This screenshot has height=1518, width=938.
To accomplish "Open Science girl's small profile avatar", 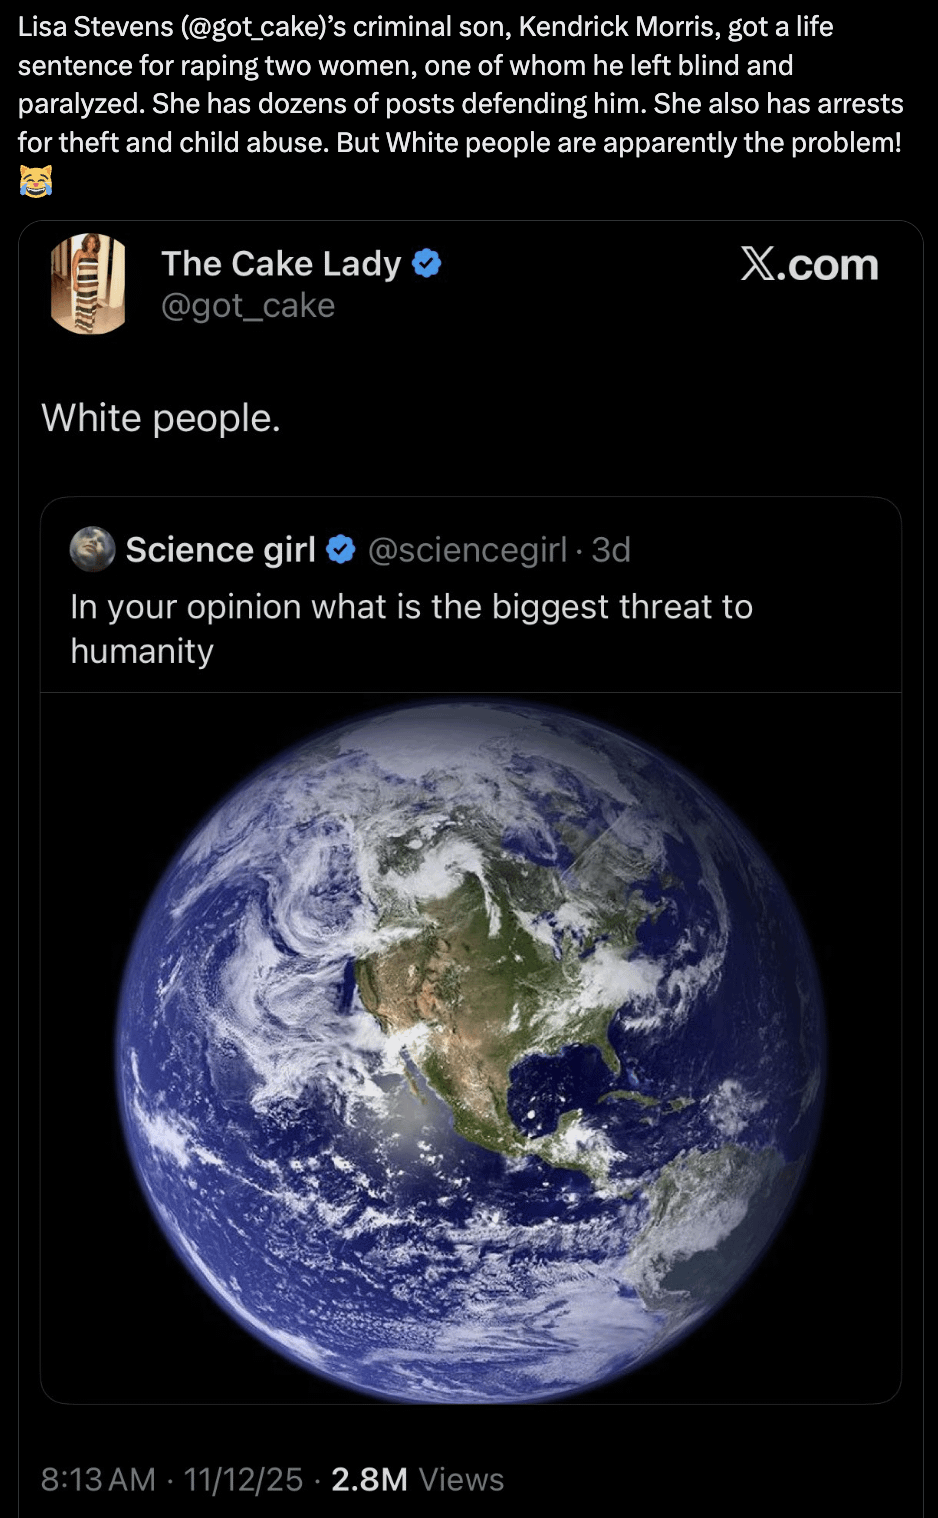I will tap(92, 549).
